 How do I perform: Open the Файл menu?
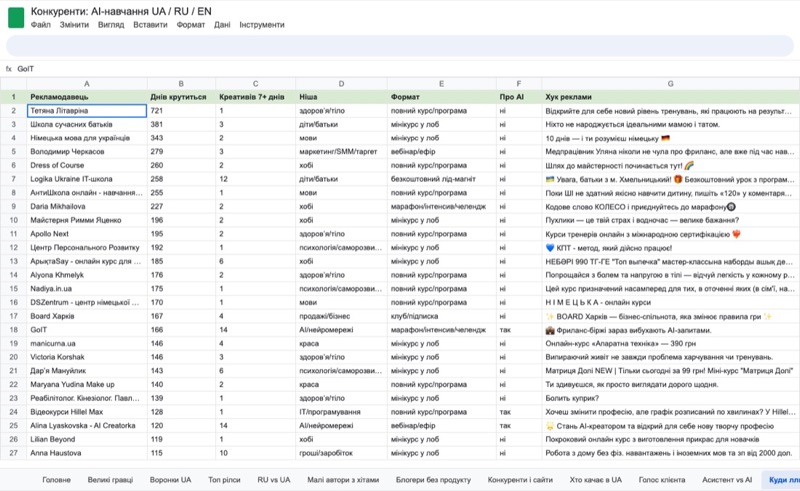[x=41, y=24]
